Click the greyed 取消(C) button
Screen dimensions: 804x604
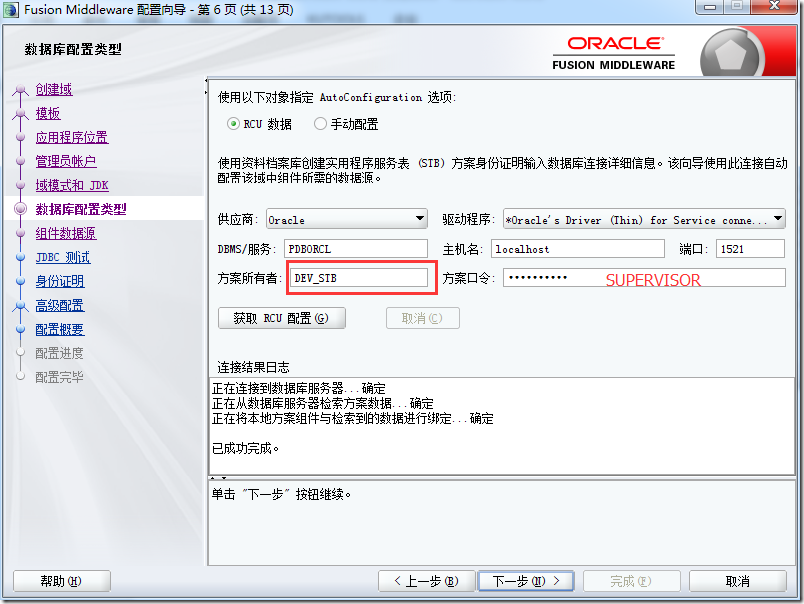tap(423, 318)
